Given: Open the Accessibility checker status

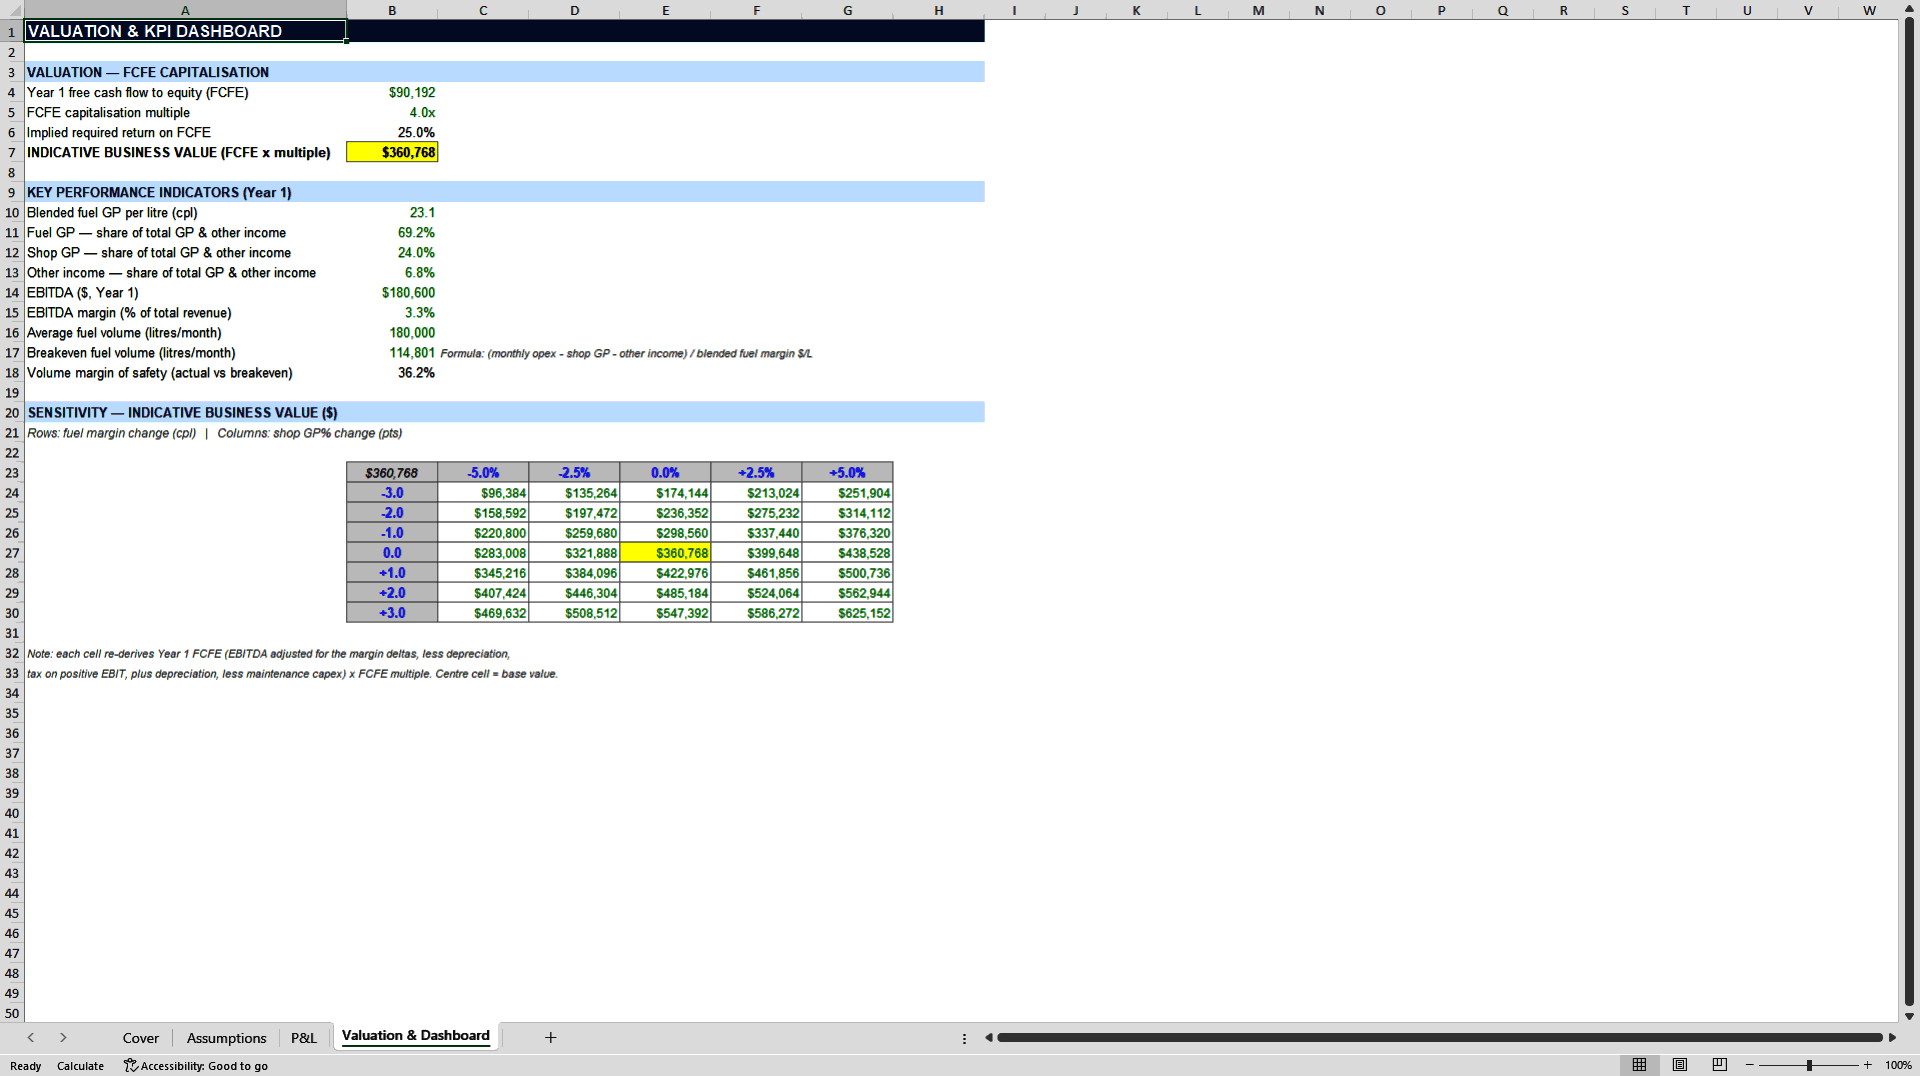Looking at the screenshot, I should (x=196, y=1066).
